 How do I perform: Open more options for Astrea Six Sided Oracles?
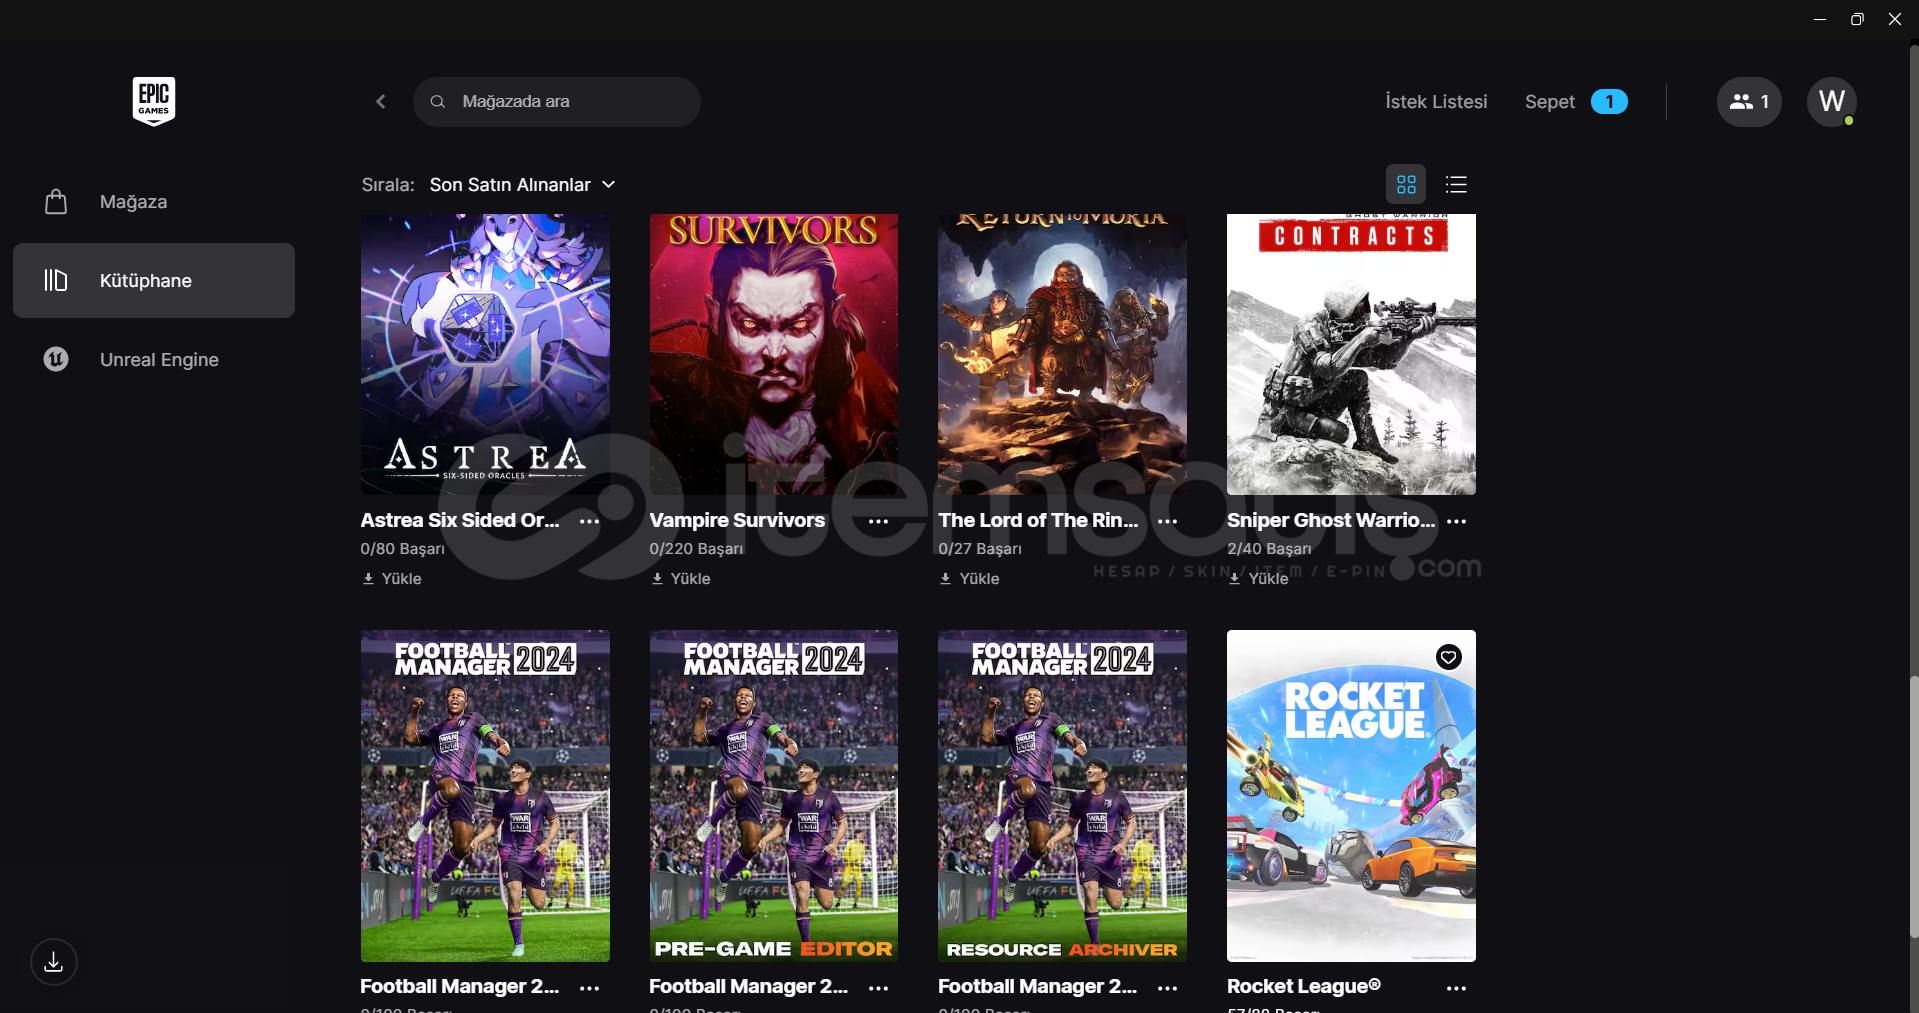pyautogui.click(x=590, y=521)
